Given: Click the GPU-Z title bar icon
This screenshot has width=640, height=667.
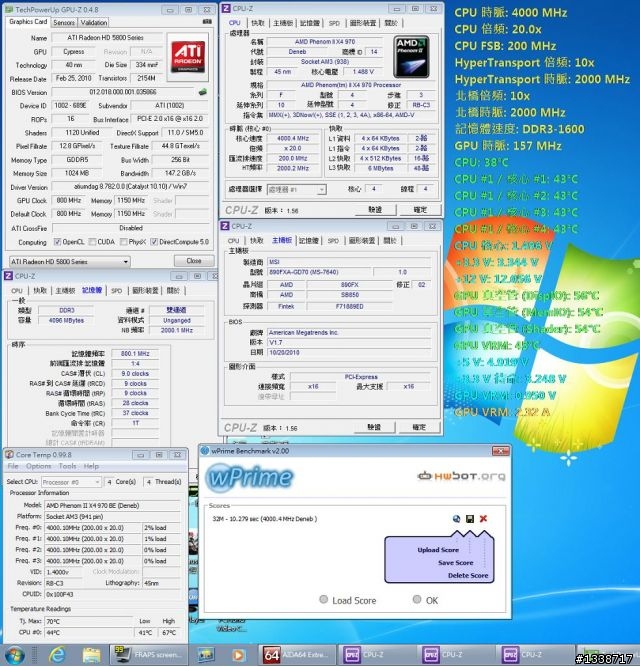Looking at the screenshot, I should [x=9, y=9].
